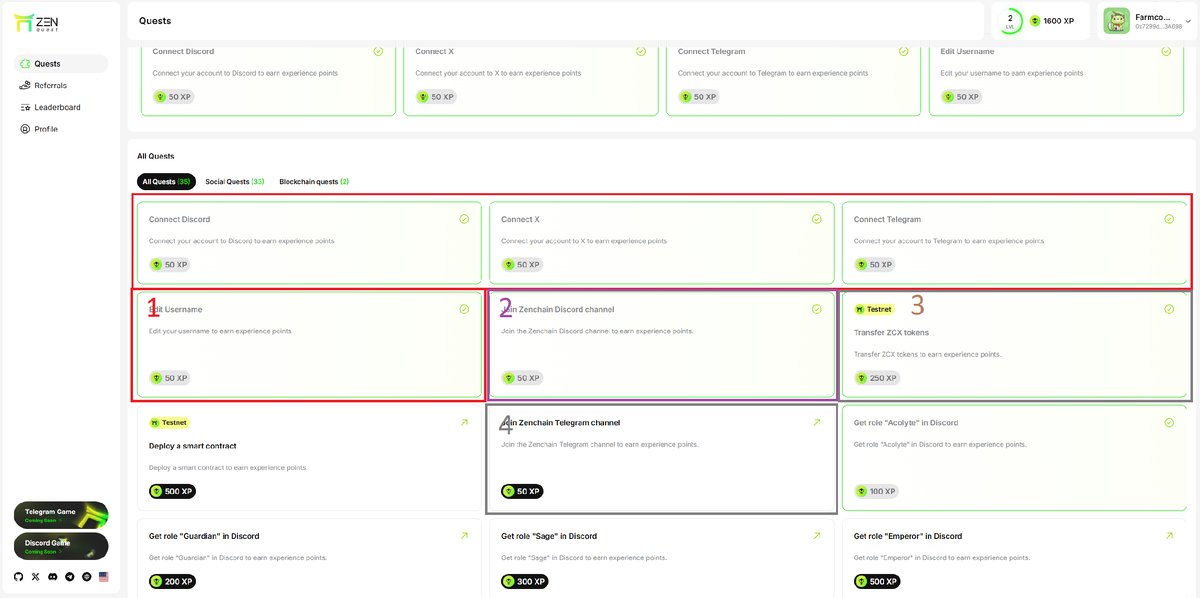Click completed checkmark on Connect Discord in All Quests
The width and height of the screenshot is (1200, 598).
(464, 219)
